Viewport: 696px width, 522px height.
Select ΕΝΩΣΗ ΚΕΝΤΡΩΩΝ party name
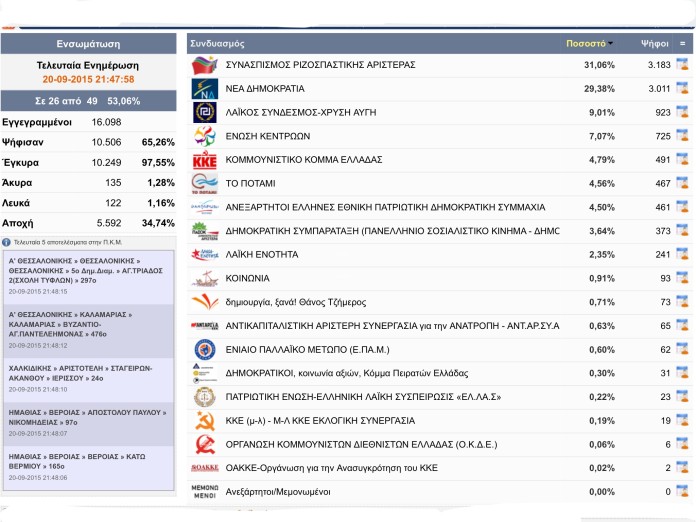(x=268, y=136)
